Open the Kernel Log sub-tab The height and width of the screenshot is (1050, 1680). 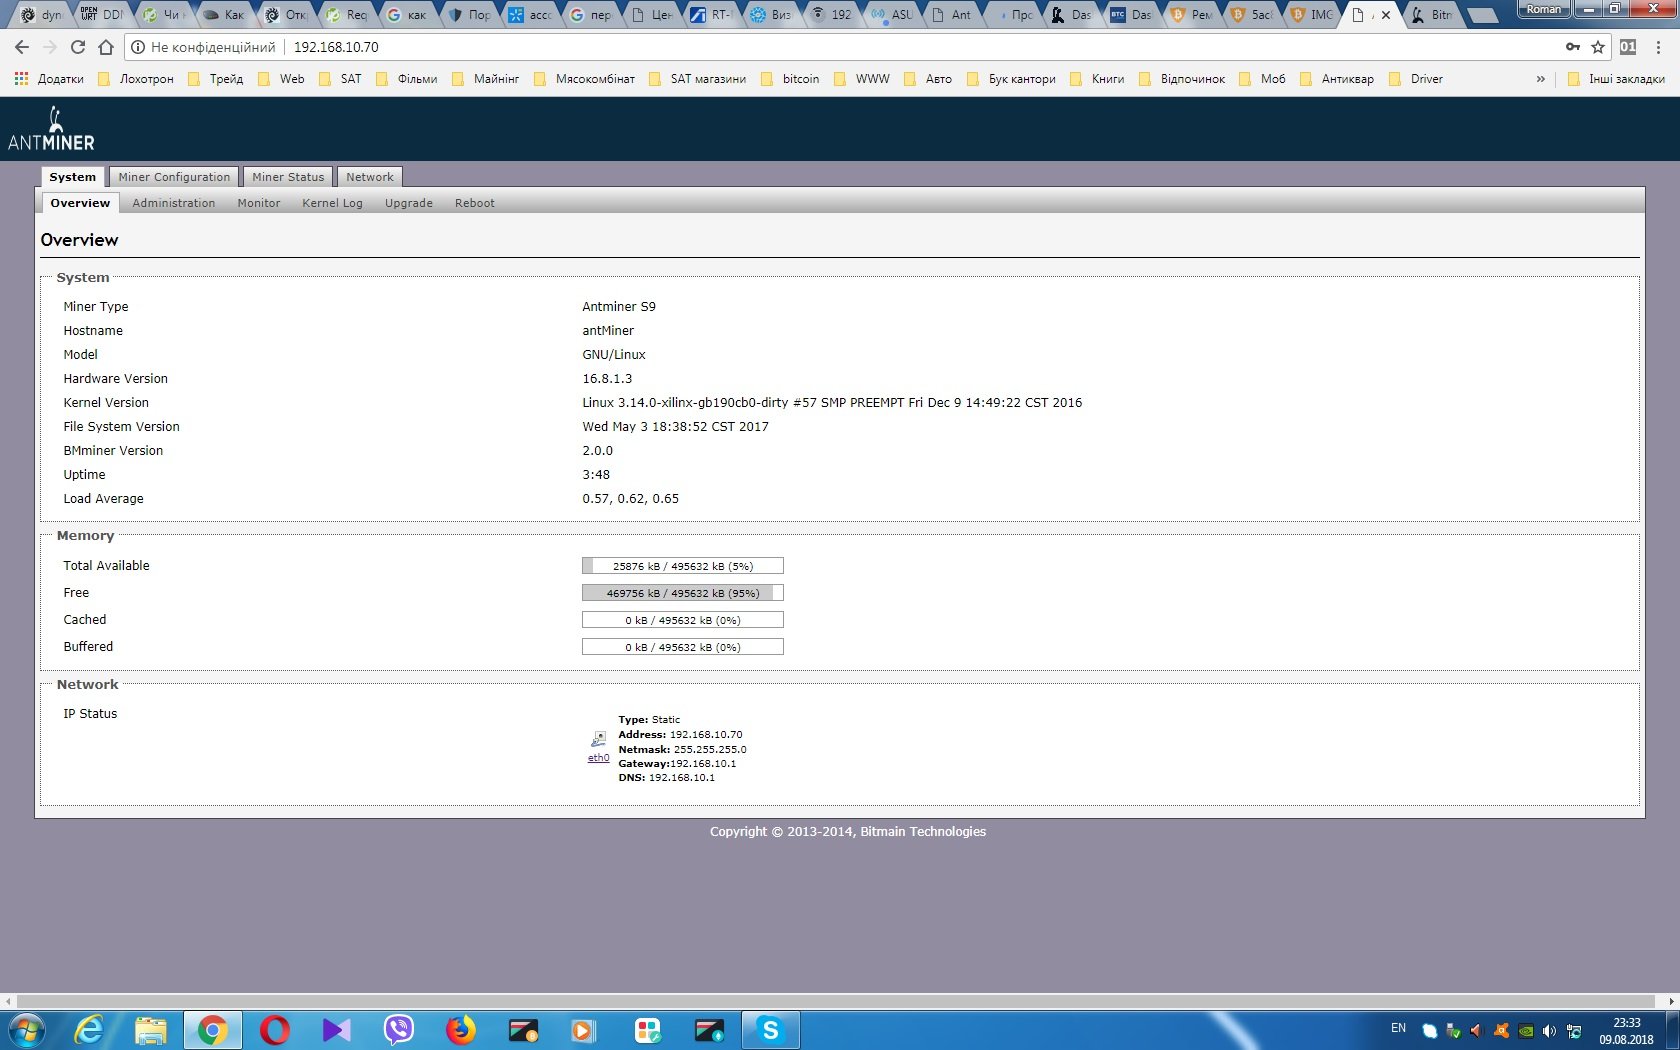pyautogui.click(x=332, y=203)
